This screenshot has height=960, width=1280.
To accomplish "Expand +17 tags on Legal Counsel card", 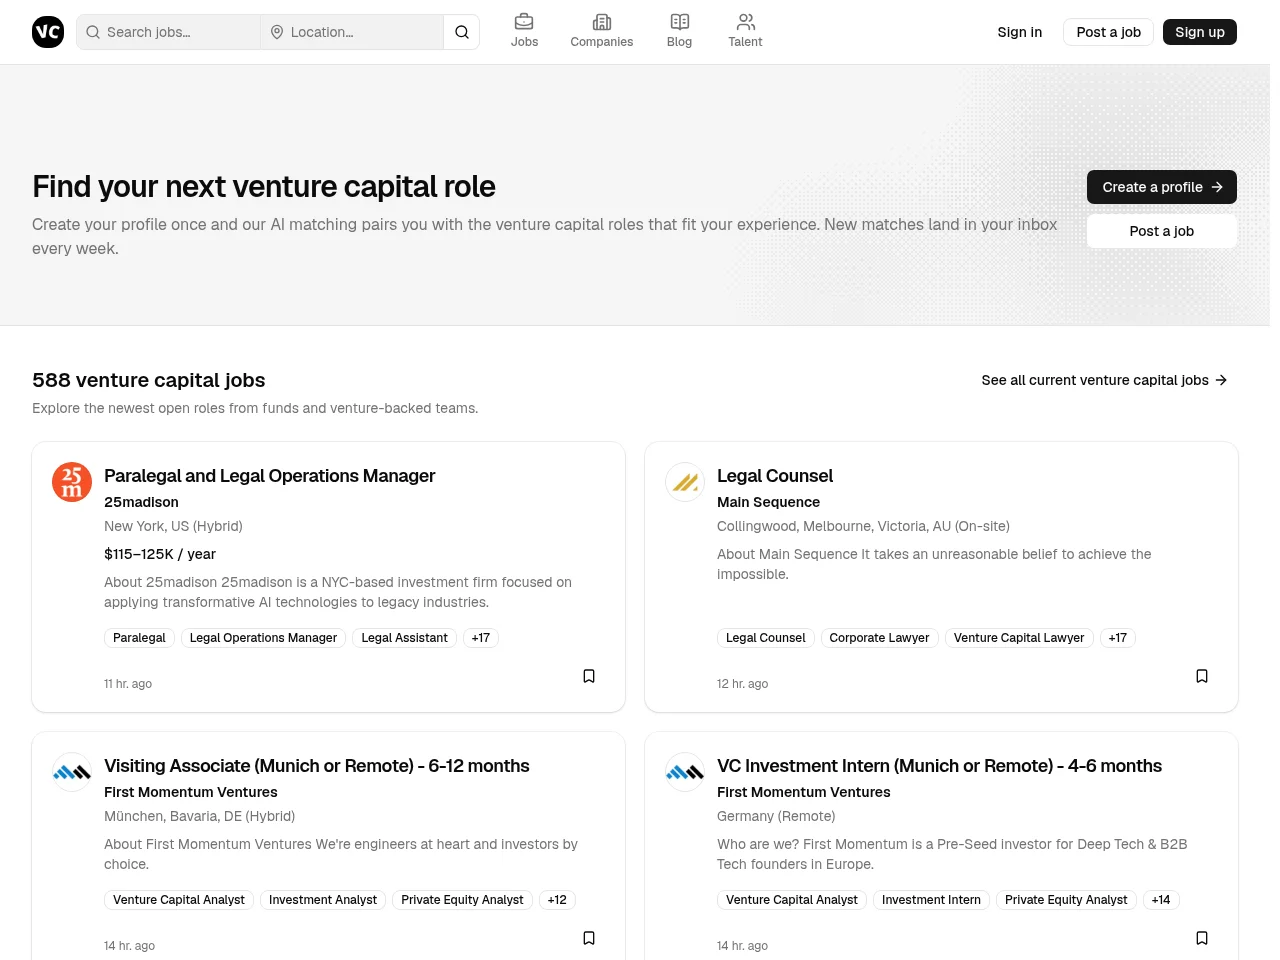I will click(x=1118, y=638).
